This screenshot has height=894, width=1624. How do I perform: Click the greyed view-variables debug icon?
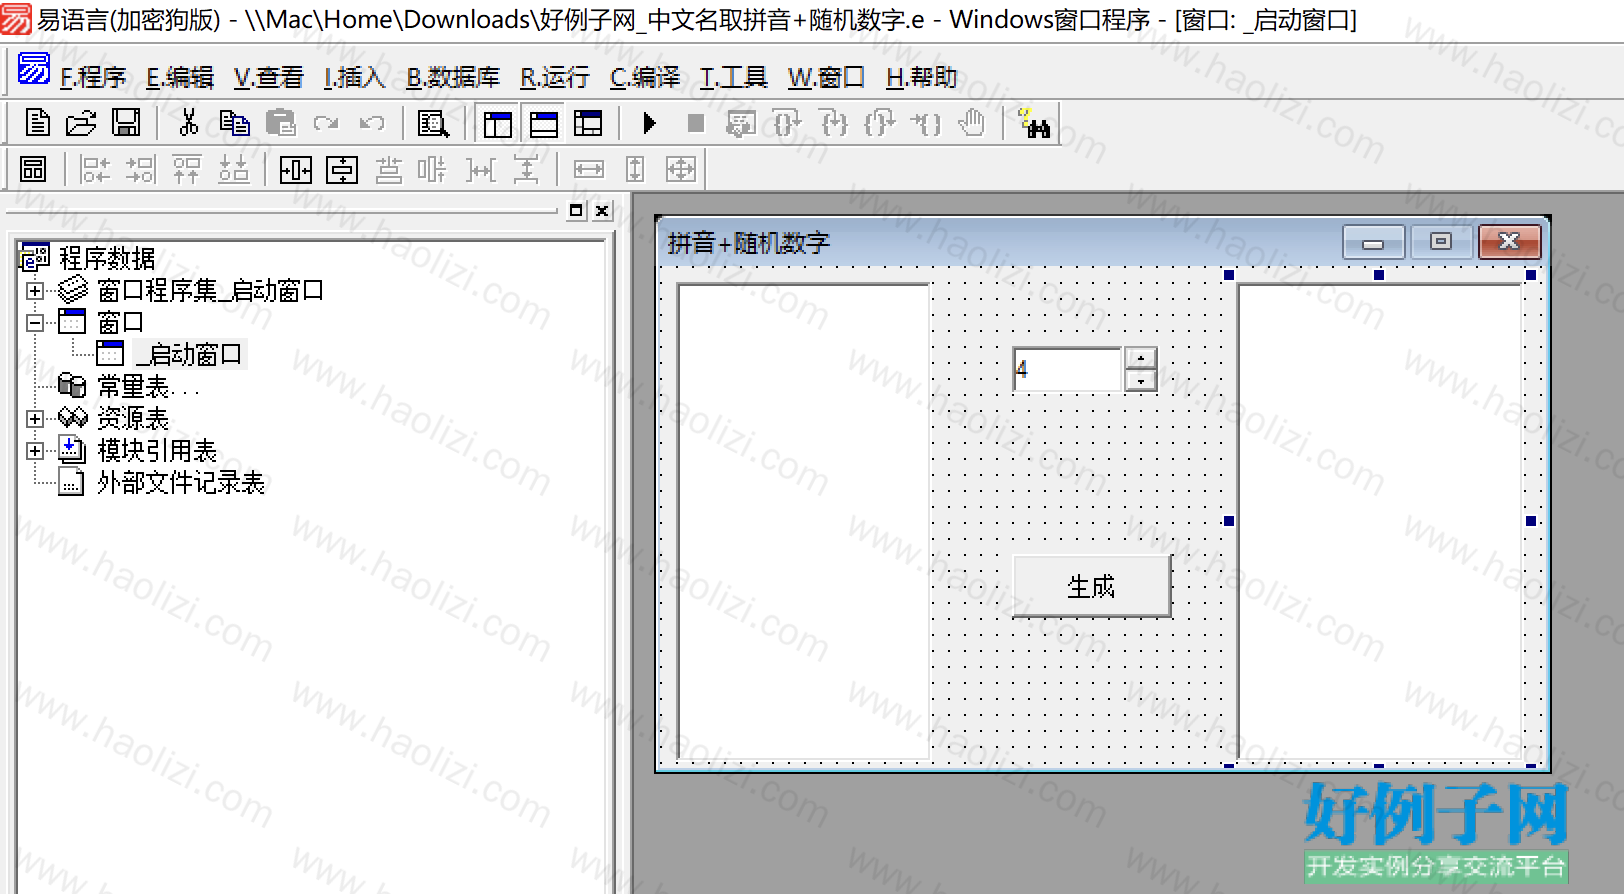(x=741, y=123)
